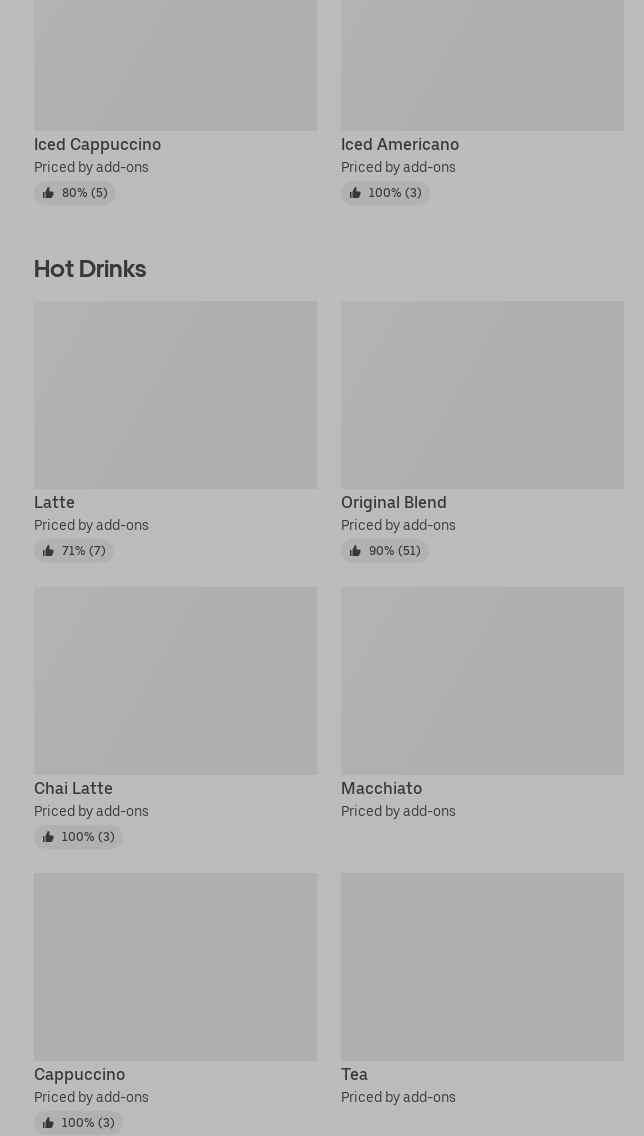644x1136 pixels.
Task: Select the Tea item title
Action: pos(354,1075)
